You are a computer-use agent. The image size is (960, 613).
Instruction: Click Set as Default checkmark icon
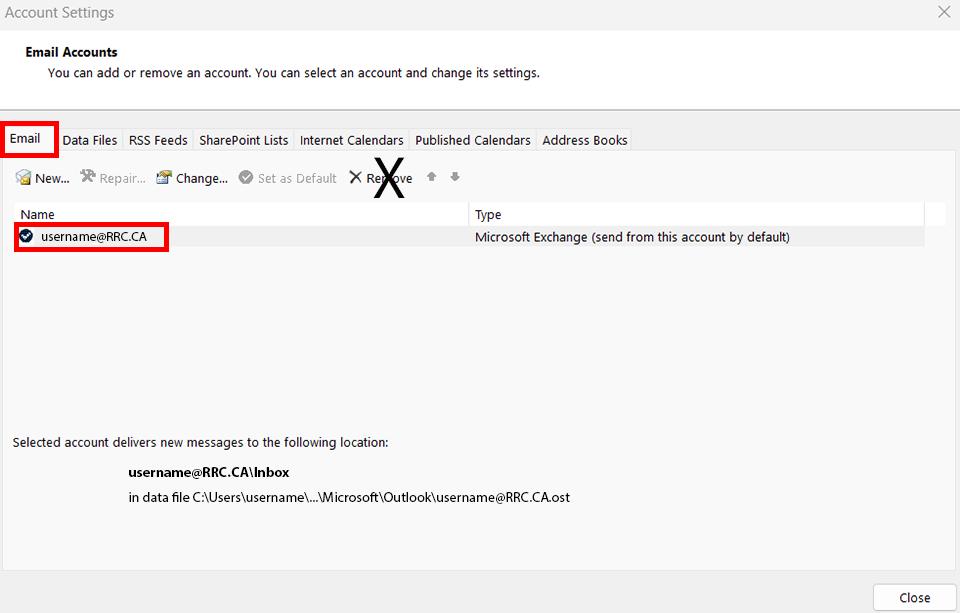(246, 178)
